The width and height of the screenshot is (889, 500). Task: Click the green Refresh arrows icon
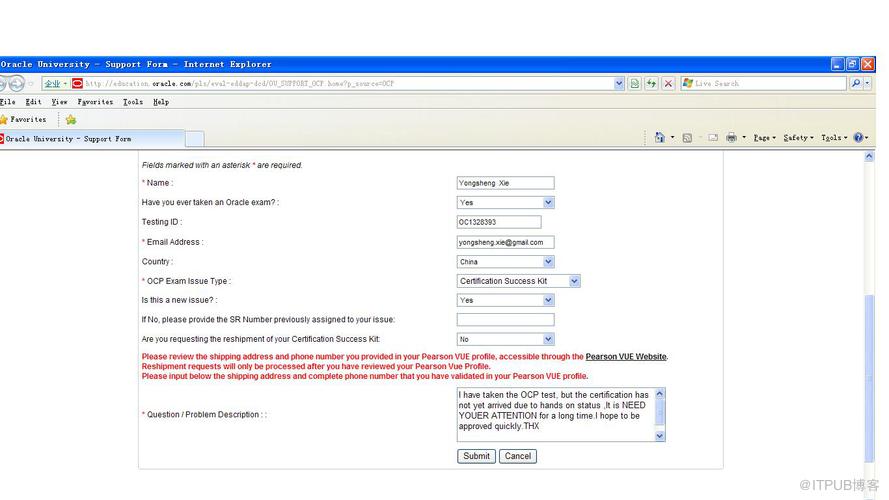[651, 83]
